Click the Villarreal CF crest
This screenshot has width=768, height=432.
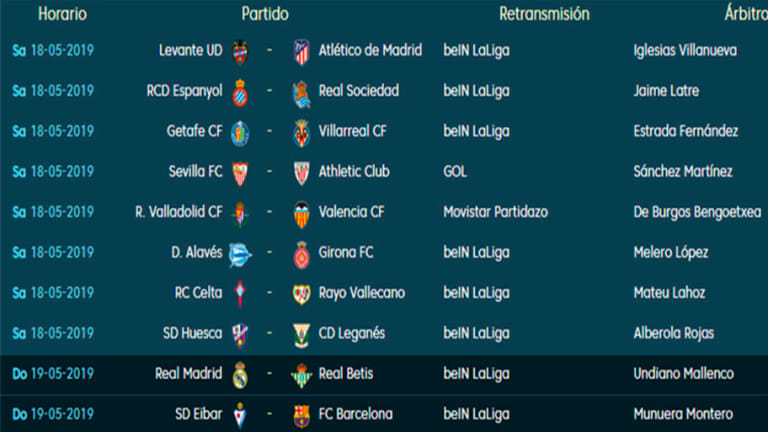click(x=301, y=132)
